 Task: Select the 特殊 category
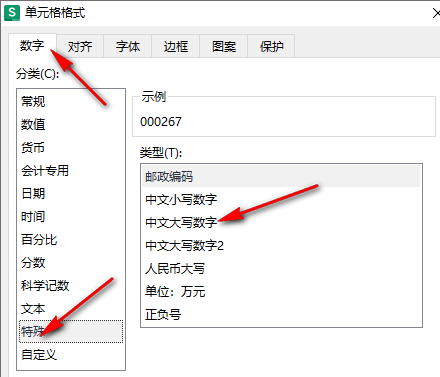point(71,332)
